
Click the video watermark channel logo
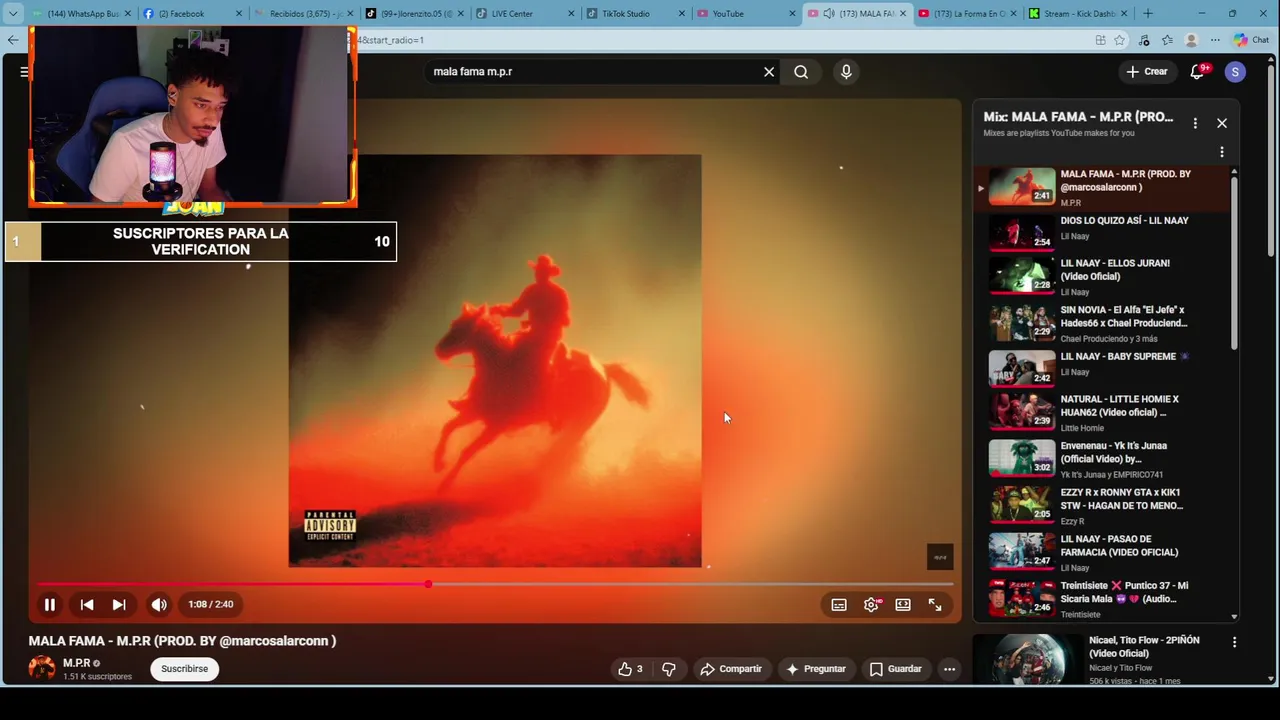(x=940, y=557)
